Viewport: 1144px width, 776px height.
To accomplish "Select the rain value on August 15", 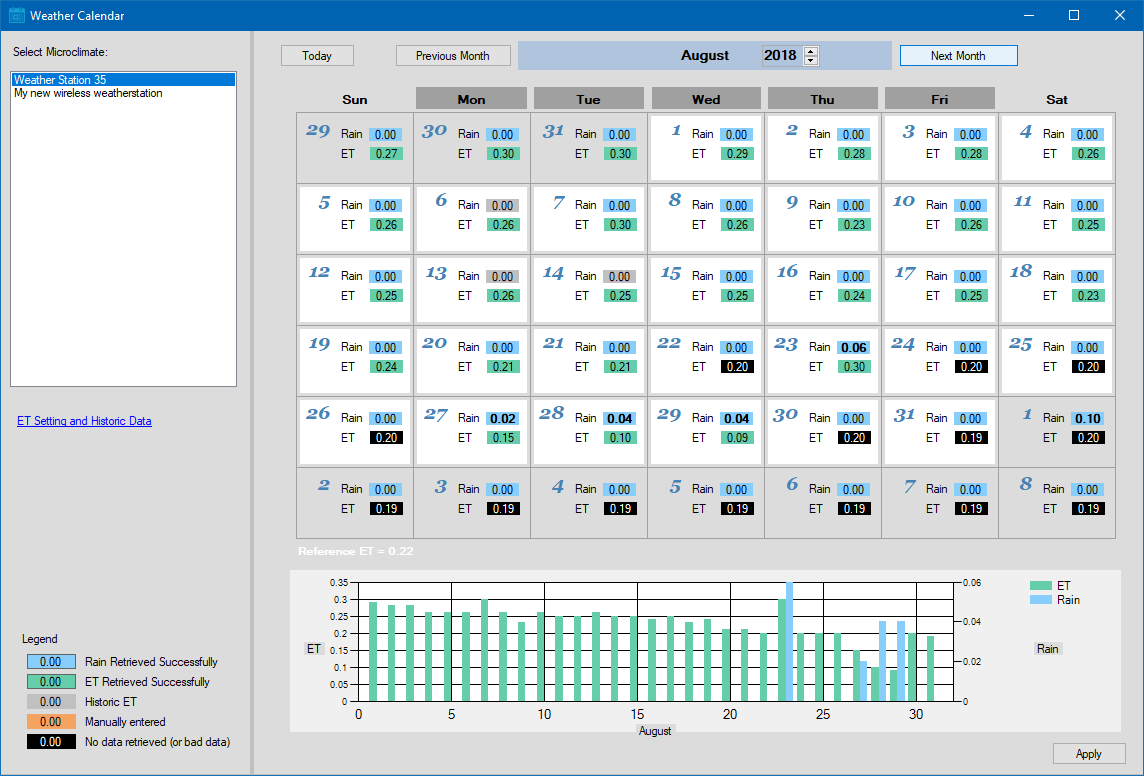I will (737, 276).
